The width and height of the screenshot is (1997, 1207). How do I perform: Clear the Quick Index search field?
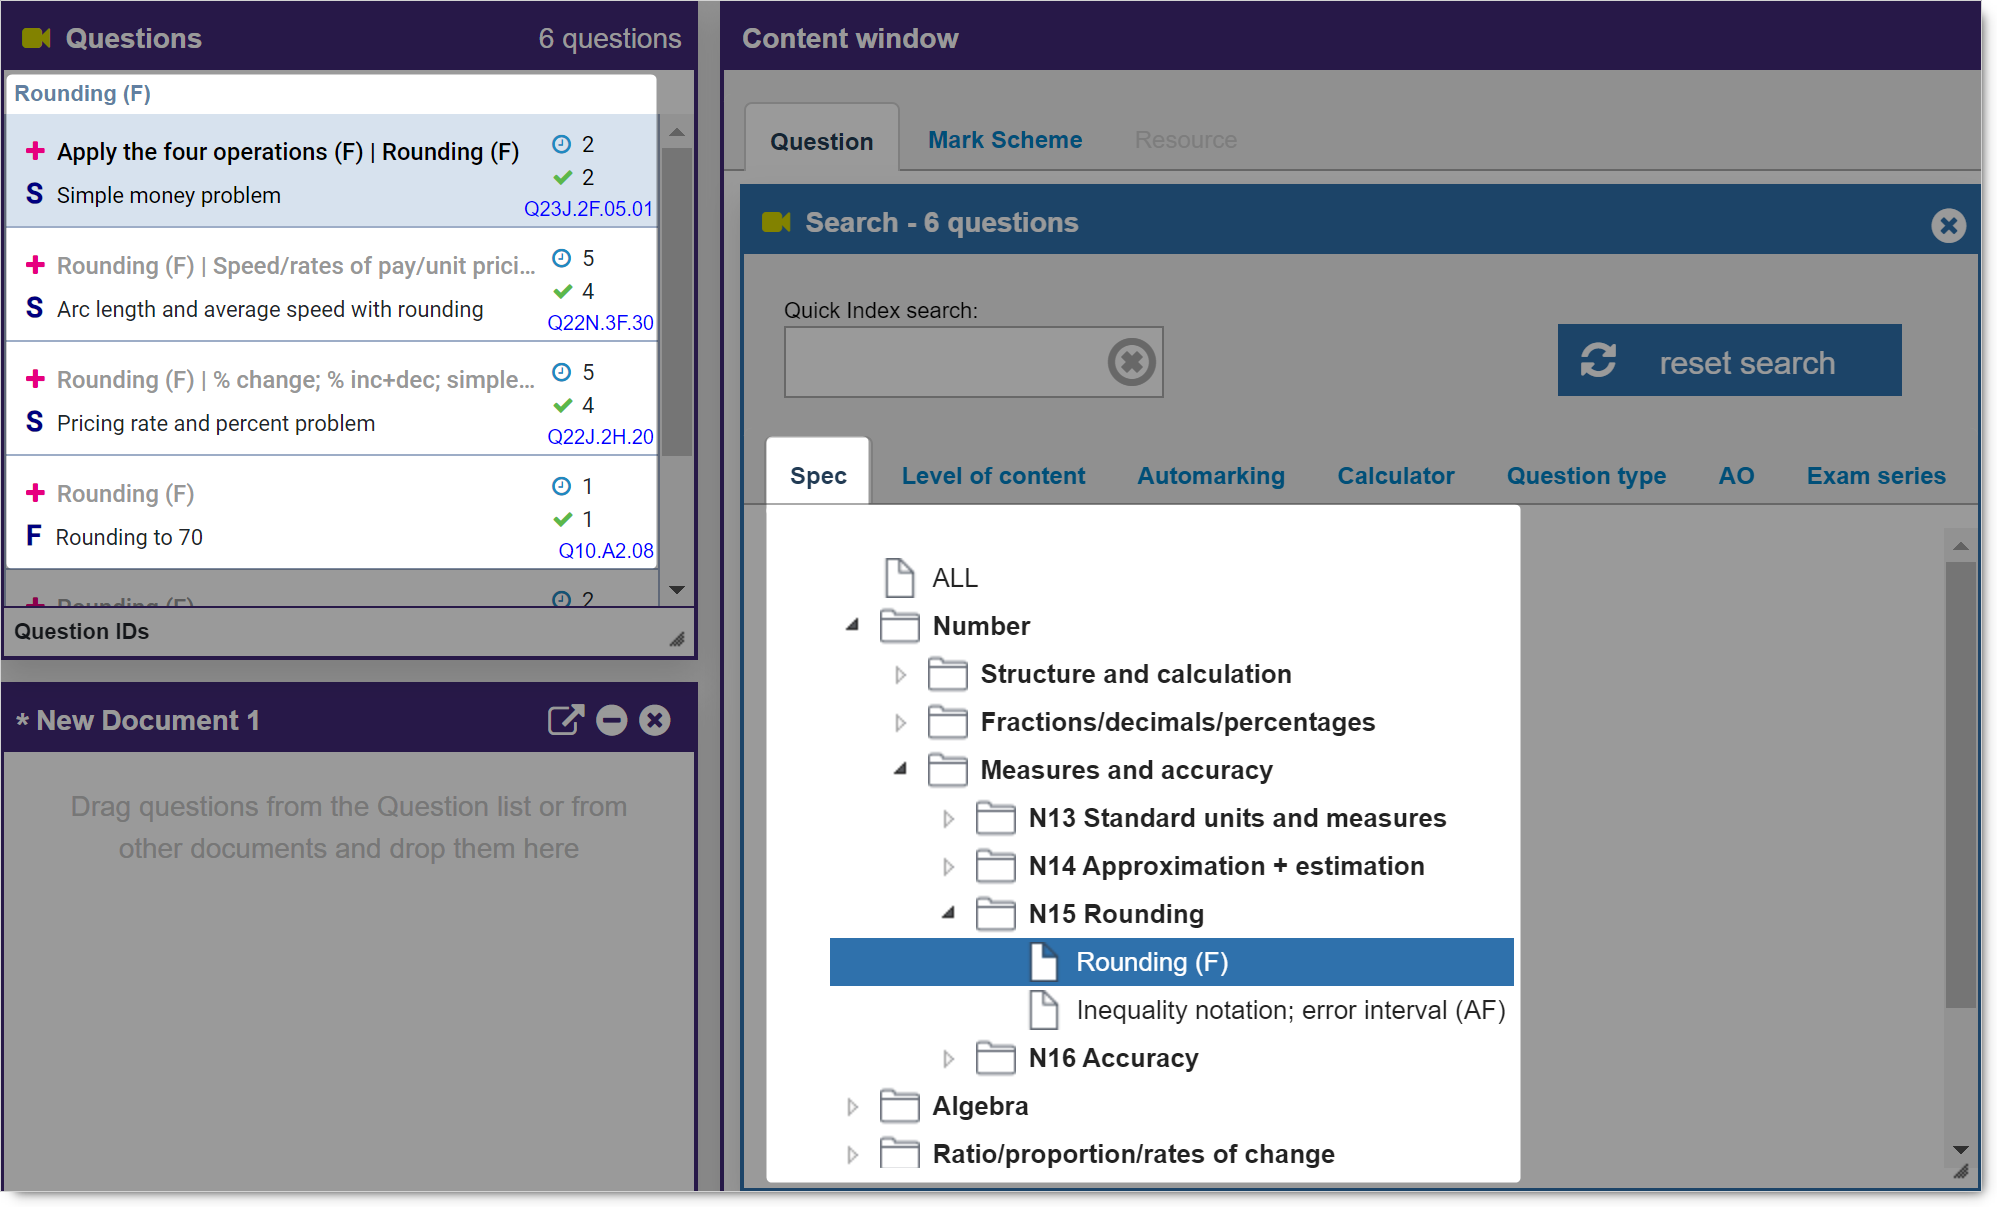pyautogui.click(x=1131, y=362)
